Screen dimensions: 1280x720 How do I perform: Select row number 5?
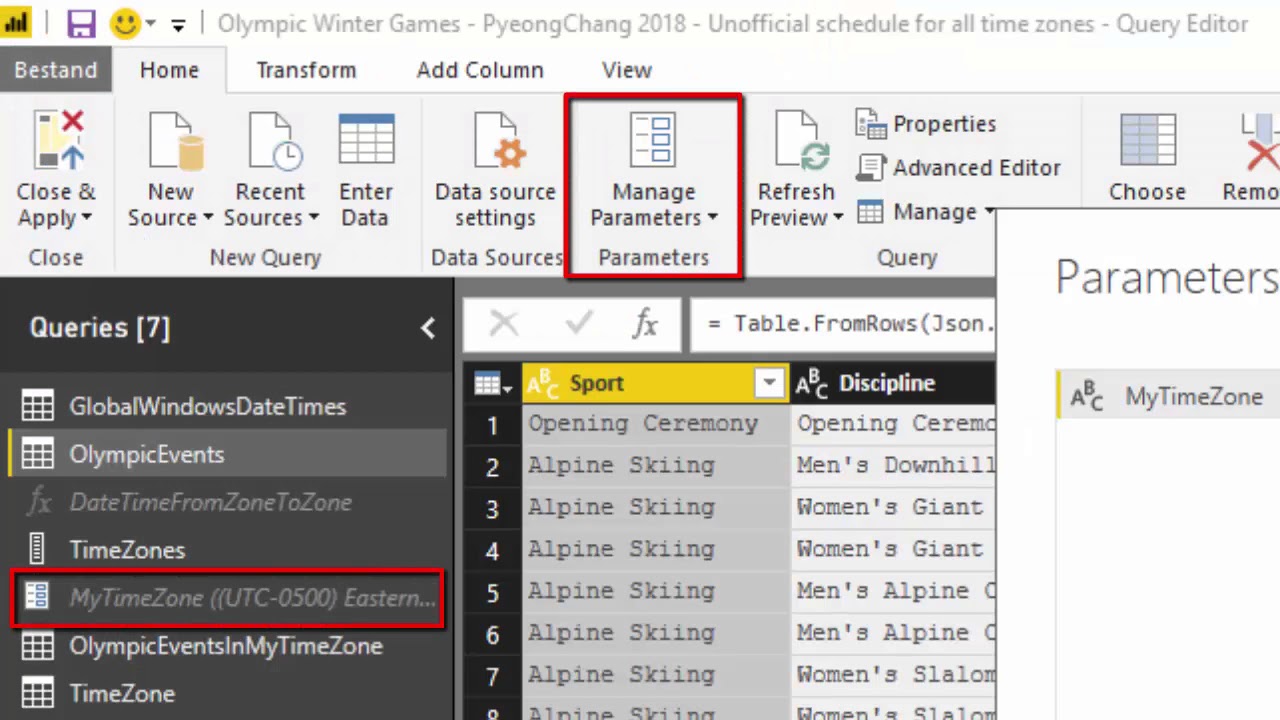pyautogui.click(x=492, y=593)
